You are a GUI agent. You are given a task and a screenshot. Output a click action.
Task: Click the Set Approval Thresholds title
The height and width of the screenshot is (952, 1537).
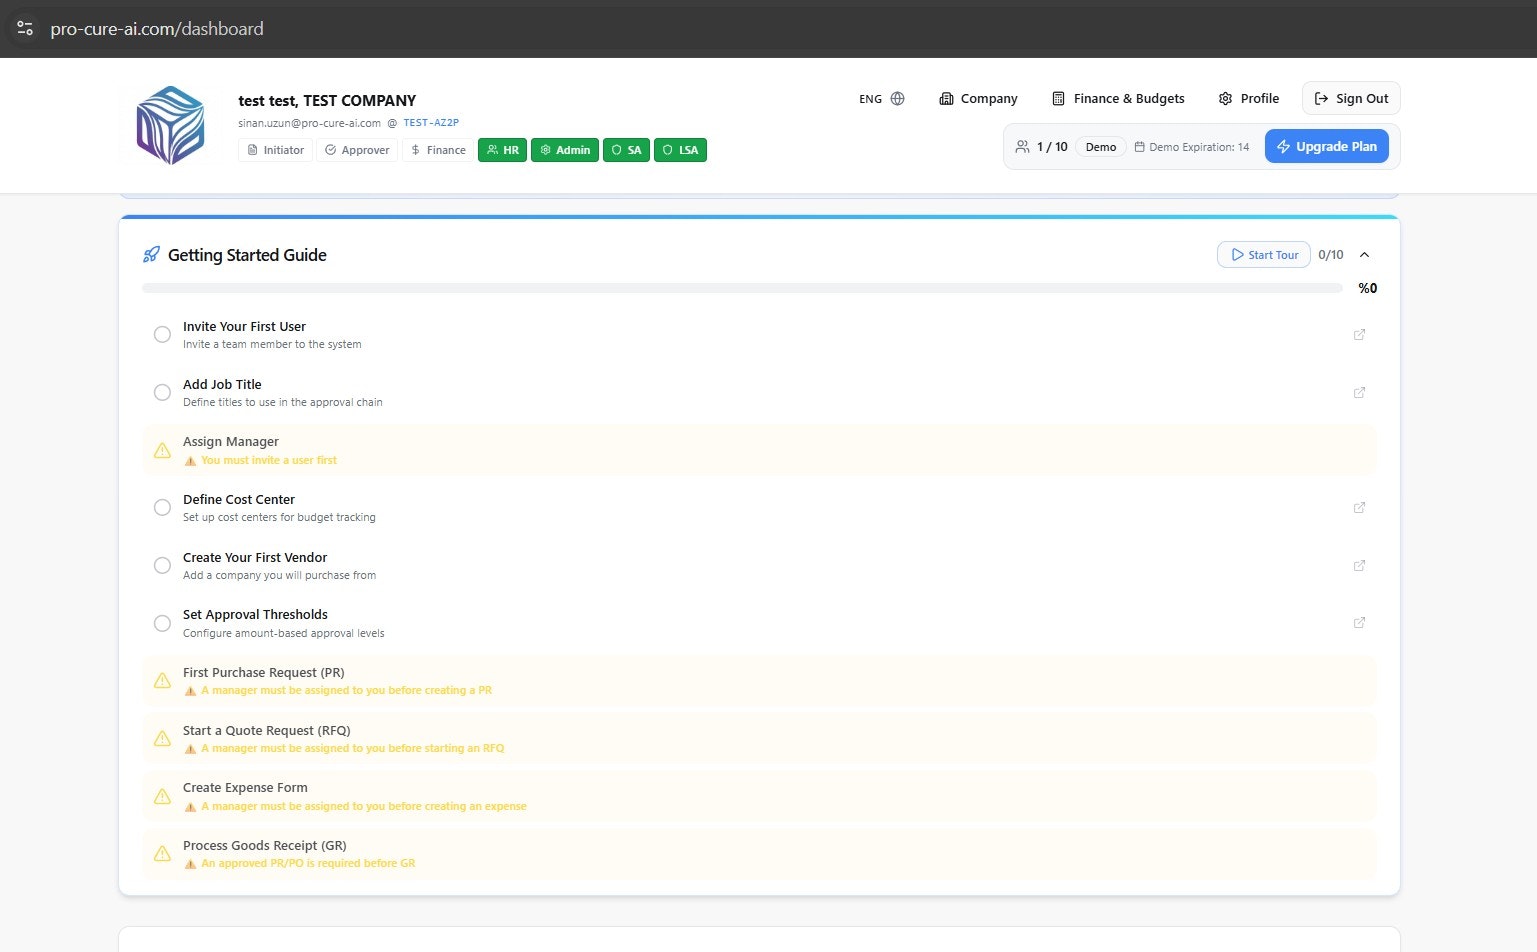point(255,615)
